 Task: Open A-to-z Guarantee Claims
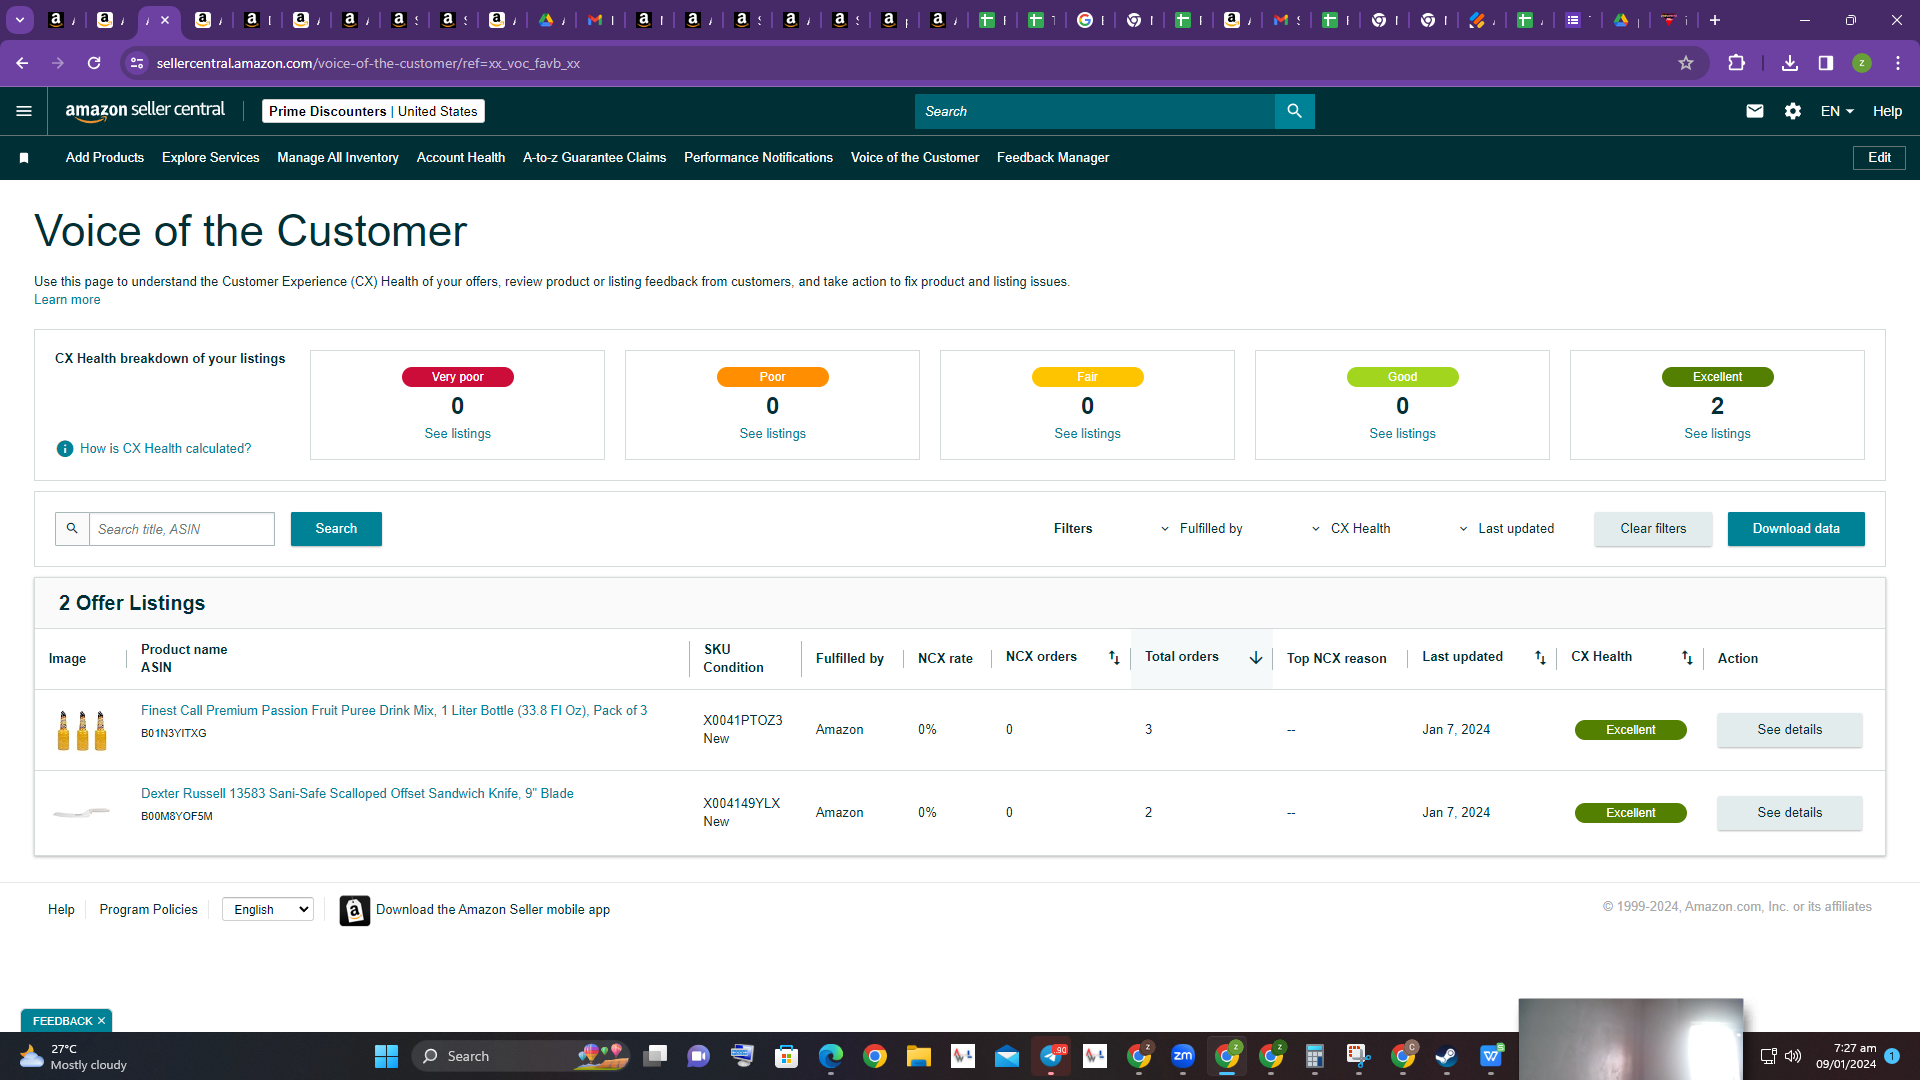pyautogui.click(x=595, y=158)
